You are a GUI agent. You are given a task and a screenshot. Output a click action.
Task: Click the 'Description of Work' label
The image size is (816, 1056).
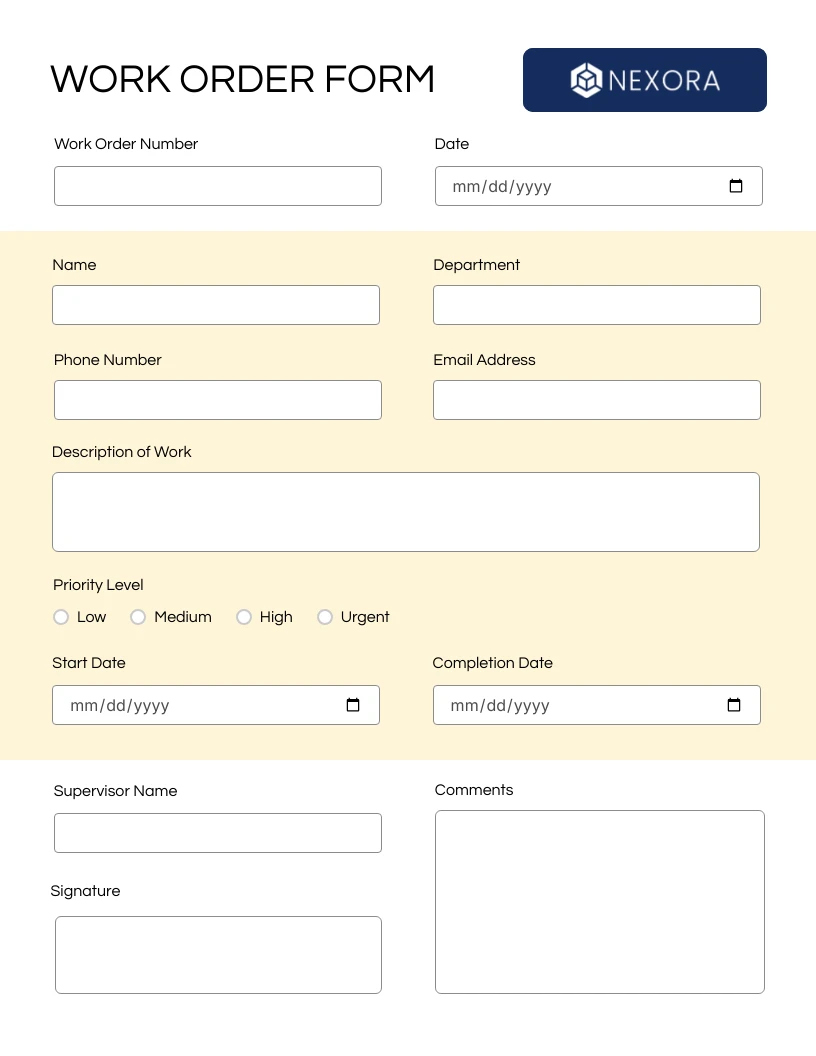coord(121,452)
